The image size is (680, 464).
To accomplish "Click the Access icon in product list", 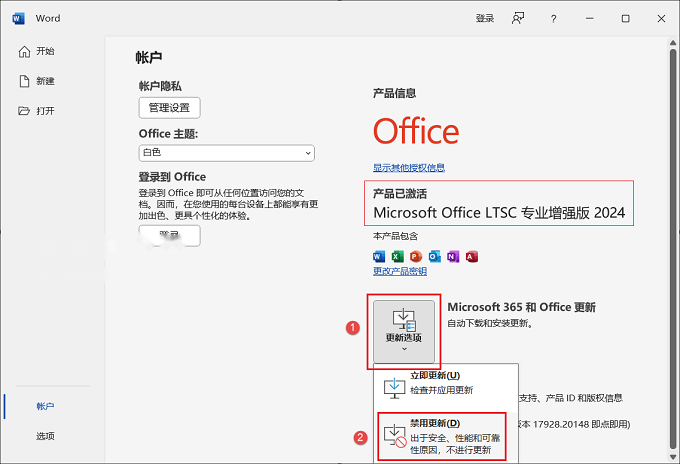I will [x=472, y=257].
